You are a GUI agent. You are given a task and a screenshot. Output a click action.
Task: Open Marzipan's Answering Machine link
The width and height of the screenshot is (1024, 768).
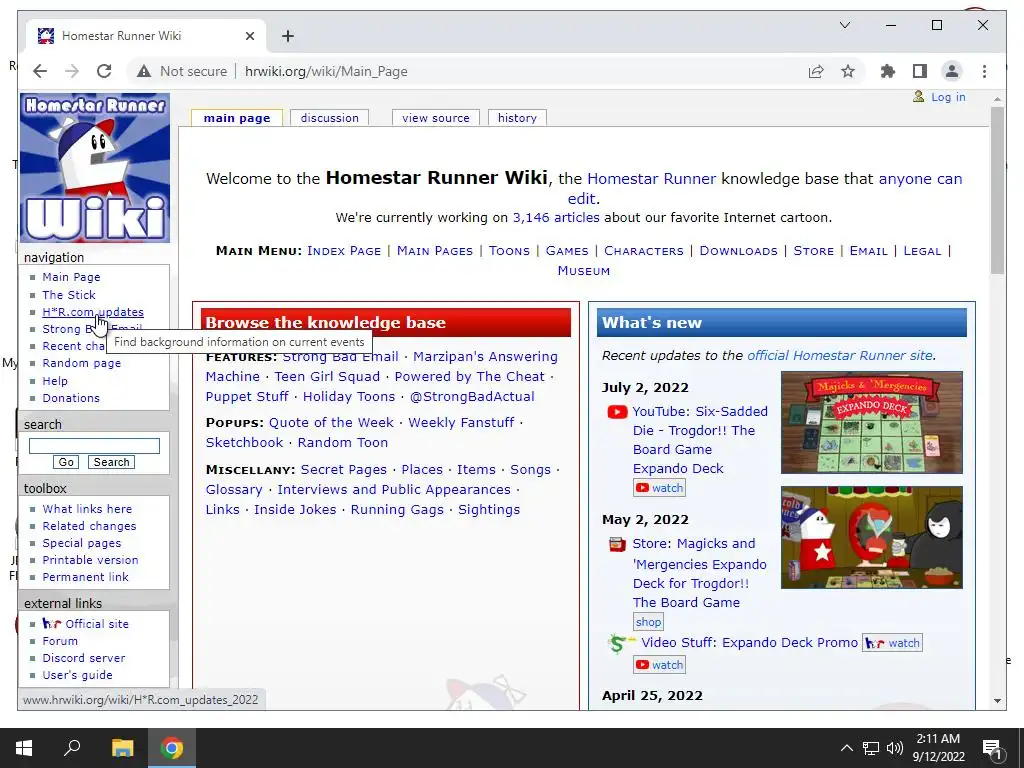point(381,366)
